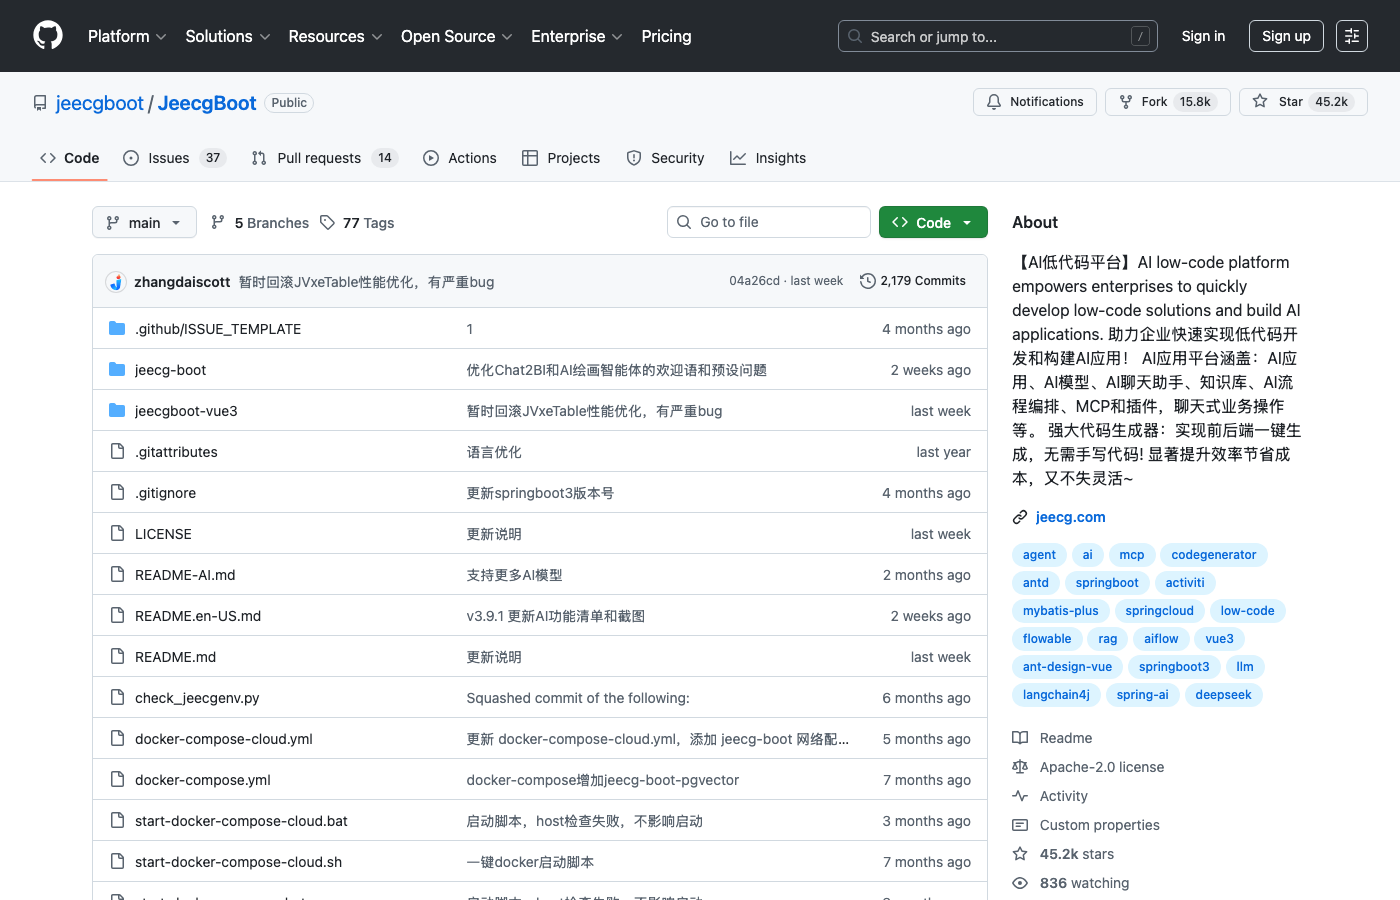Star the repository via the star icon
The width and height of the screenshot is (1400, 900).
coord(1260,101)
